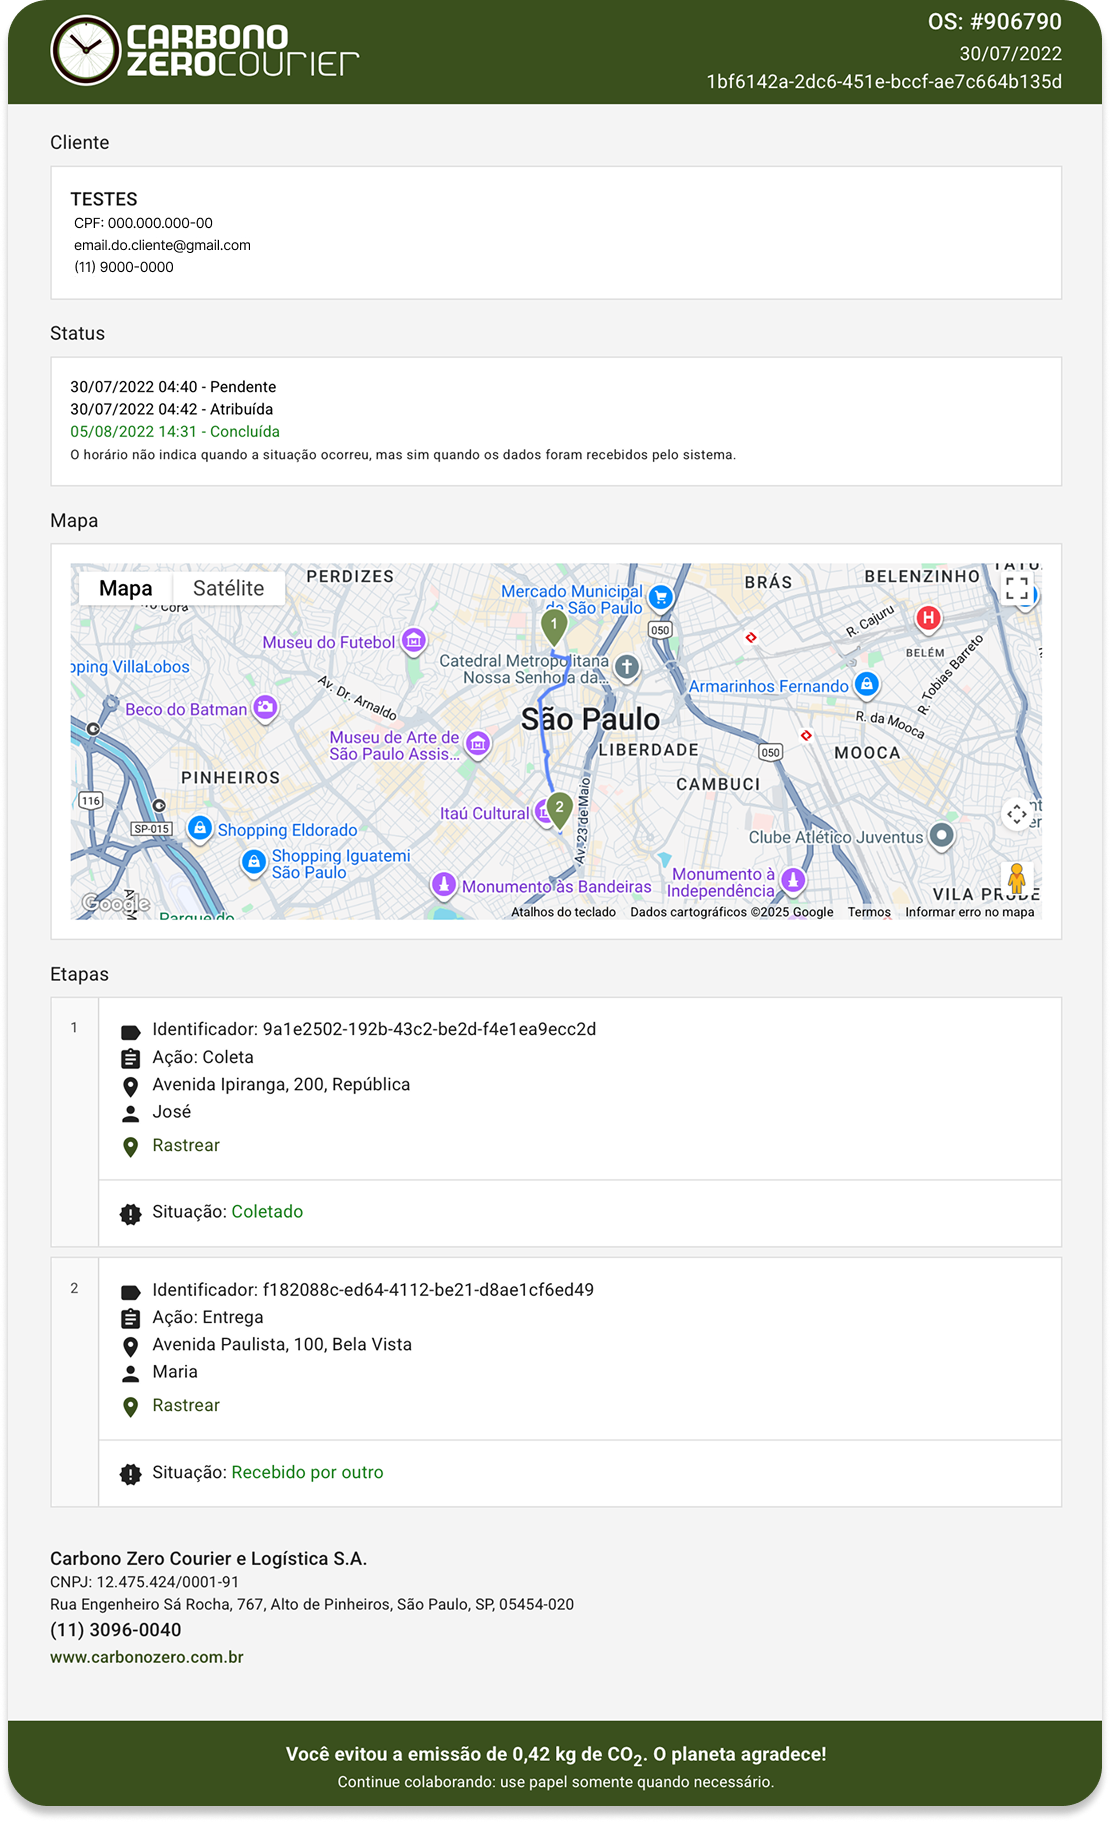Select the Mapa view tab
Viewport: 1110px width, 1822px height.
coord(126,588)
